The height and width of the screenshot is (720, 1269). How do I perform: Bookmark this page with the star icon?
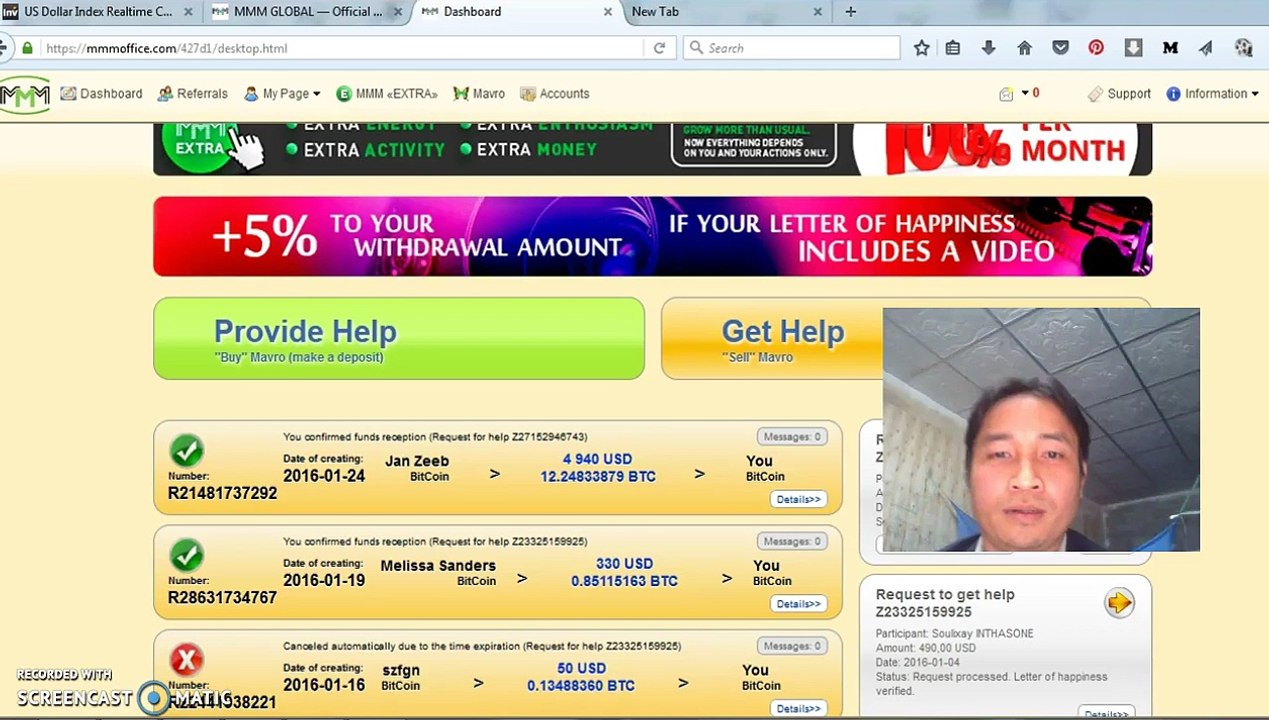point(921,48)
